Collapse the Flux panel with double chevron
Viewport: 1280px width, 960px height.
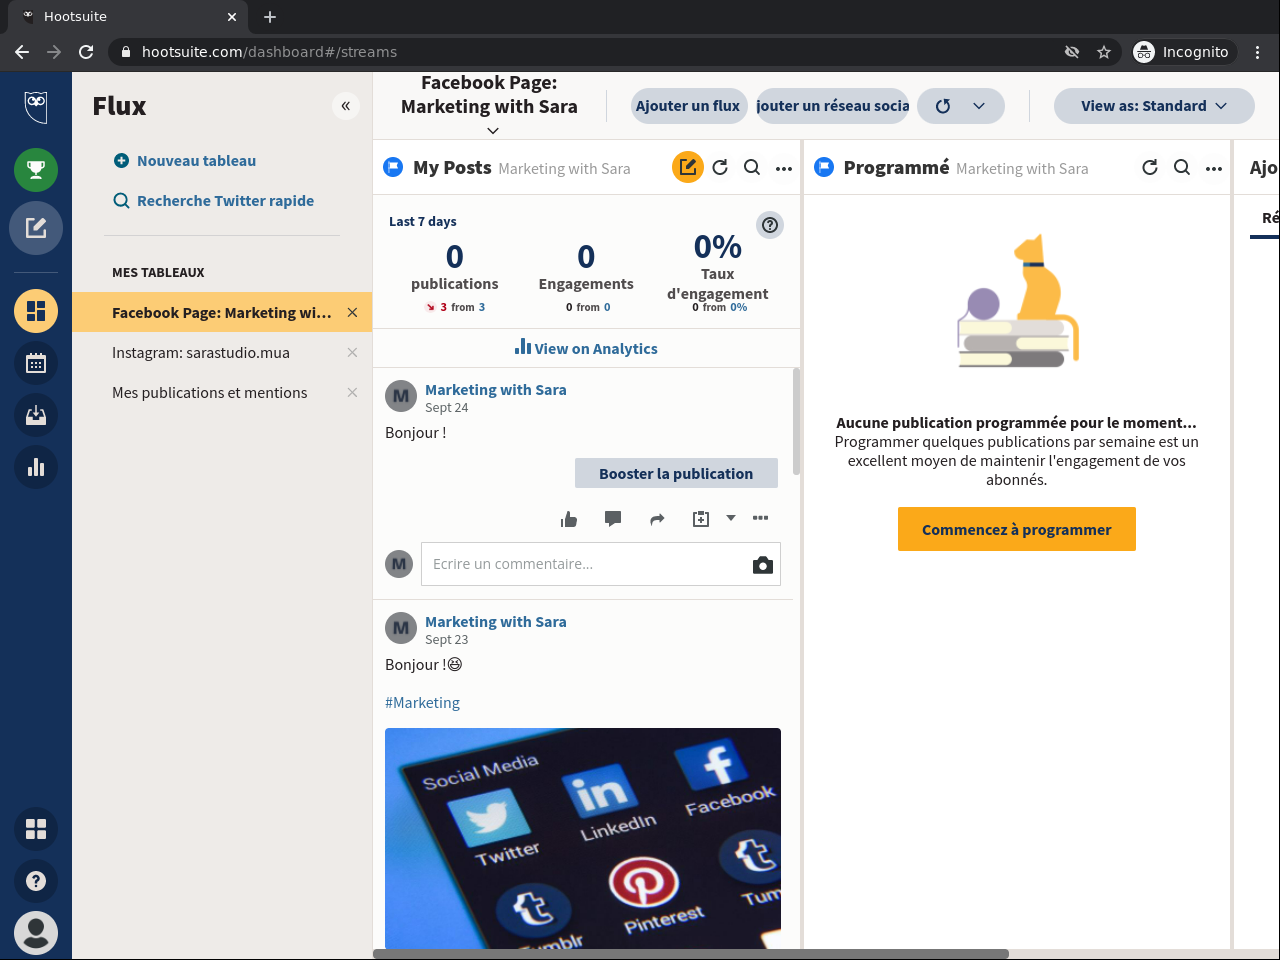coord(345,106)
